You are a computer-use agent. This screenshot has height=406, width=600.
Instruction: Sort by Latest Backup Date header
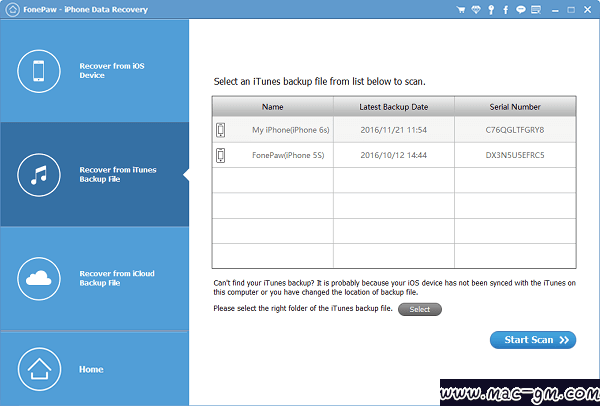pos(394,107)
